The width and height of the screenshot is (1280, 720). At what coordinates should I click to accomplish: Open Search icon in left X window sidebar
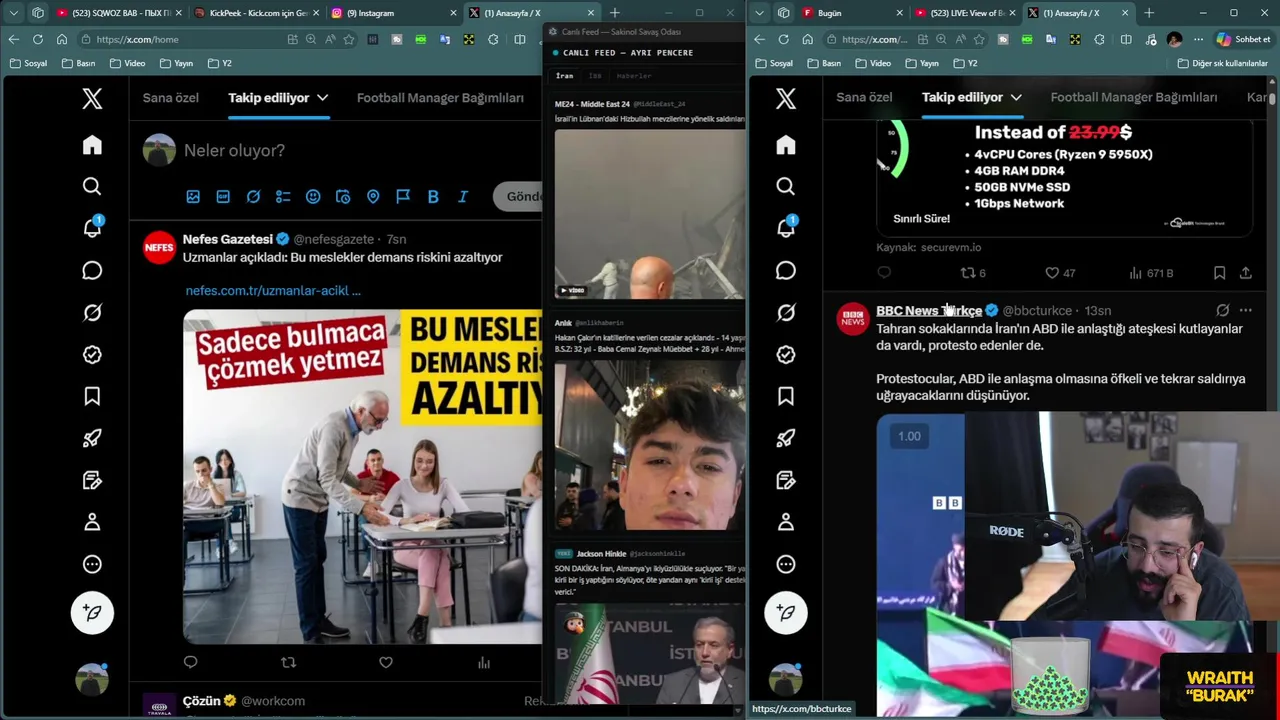point(92,186)
